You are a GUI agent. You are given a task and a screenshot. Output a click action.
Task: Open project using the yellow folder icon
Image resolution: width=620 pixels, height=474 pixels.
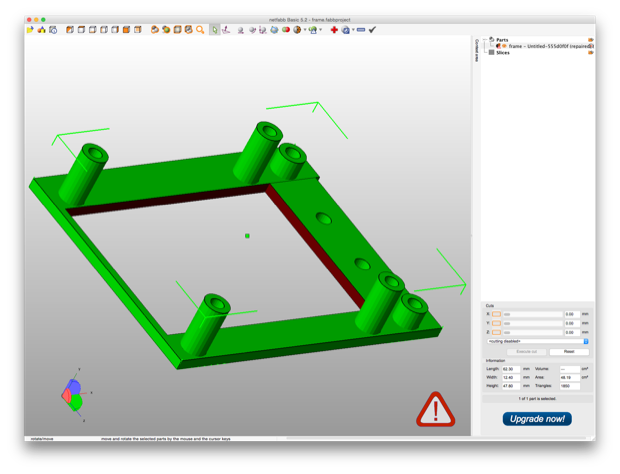(x=30, y=30)
